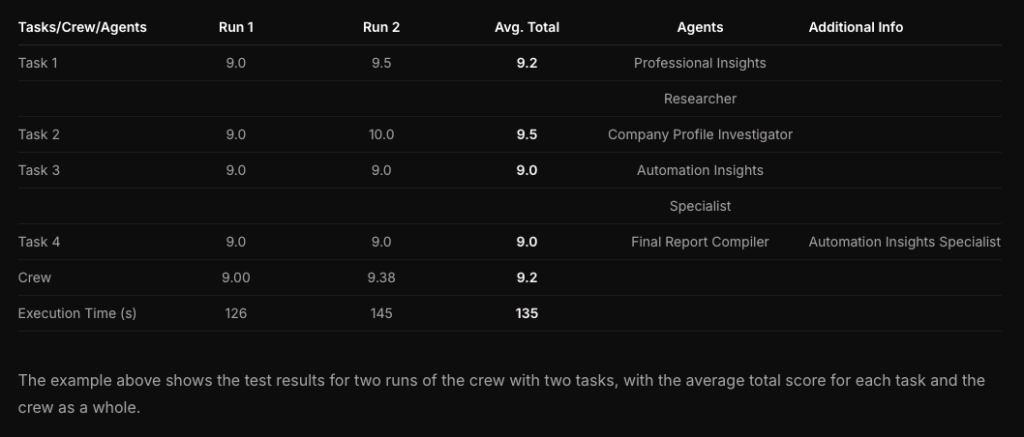Select the Professional Insights agent text
The width and height of the screenshot is (1024, 437).
point(700,63)
